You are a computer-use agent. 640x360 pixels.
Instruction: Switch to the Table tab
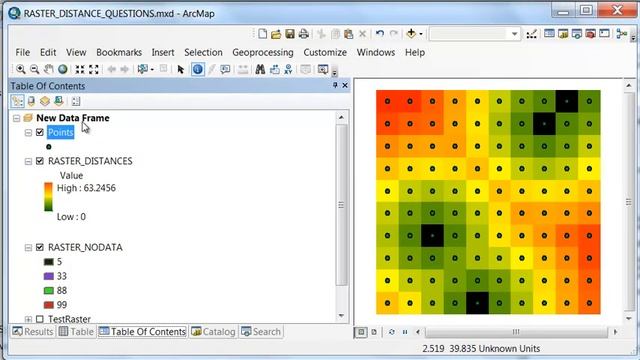click(x=76, y=331)
